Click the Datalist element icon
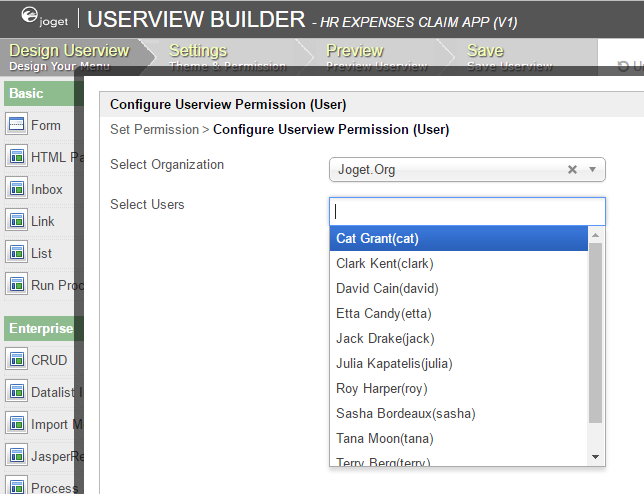Image resolution: width=644 pixels, height=494 pixels. (16, 392)
